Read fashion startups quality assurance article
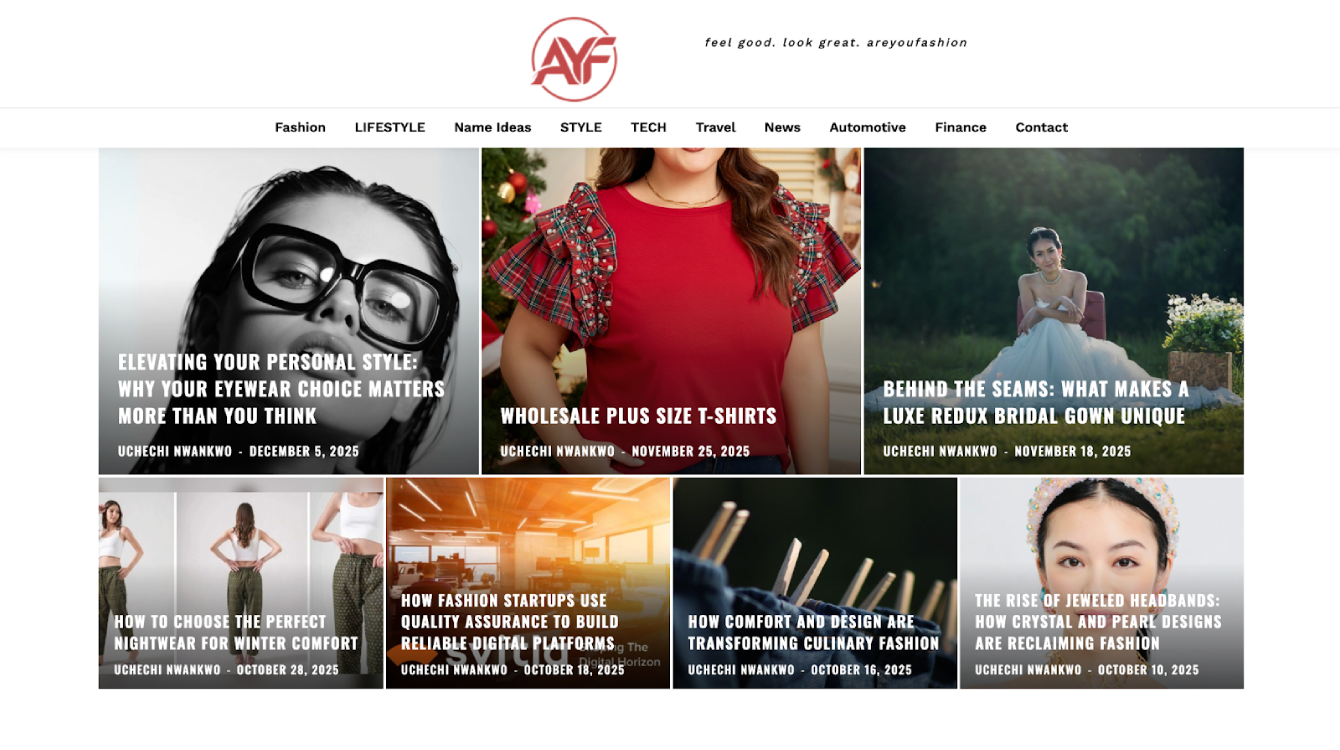This screenshot has height=750, width=1340. pyautogui.click(x=509, y=621)
